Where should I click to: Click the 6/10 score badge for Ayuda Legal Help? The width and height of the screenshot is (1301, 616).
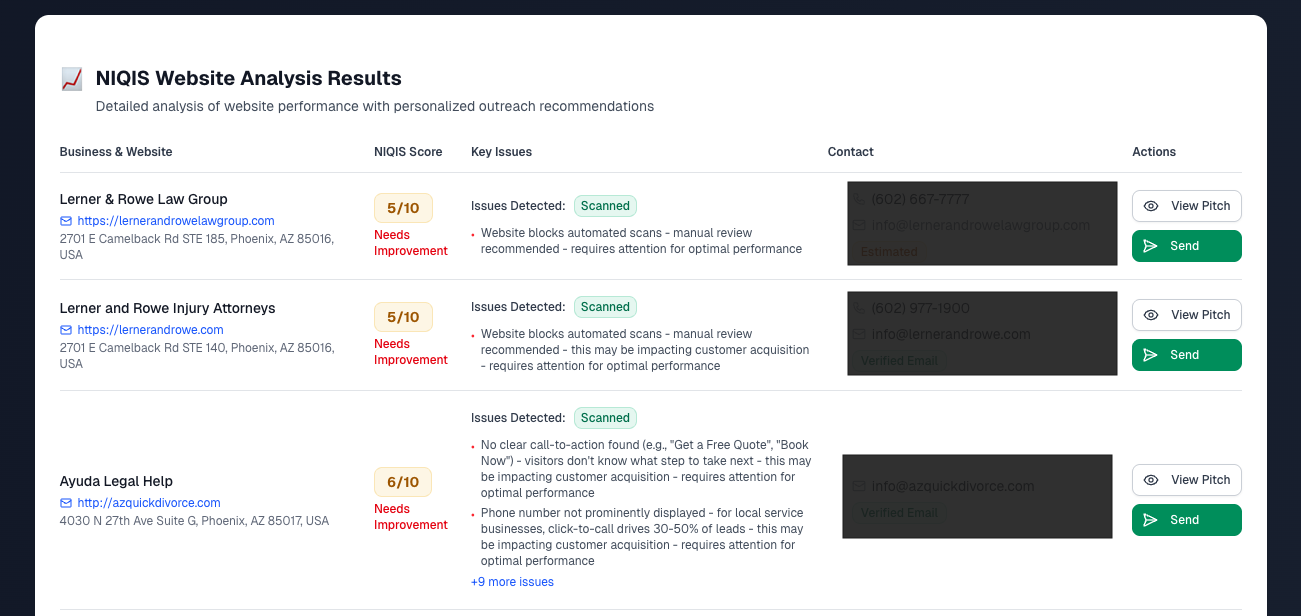coord(403,482)
